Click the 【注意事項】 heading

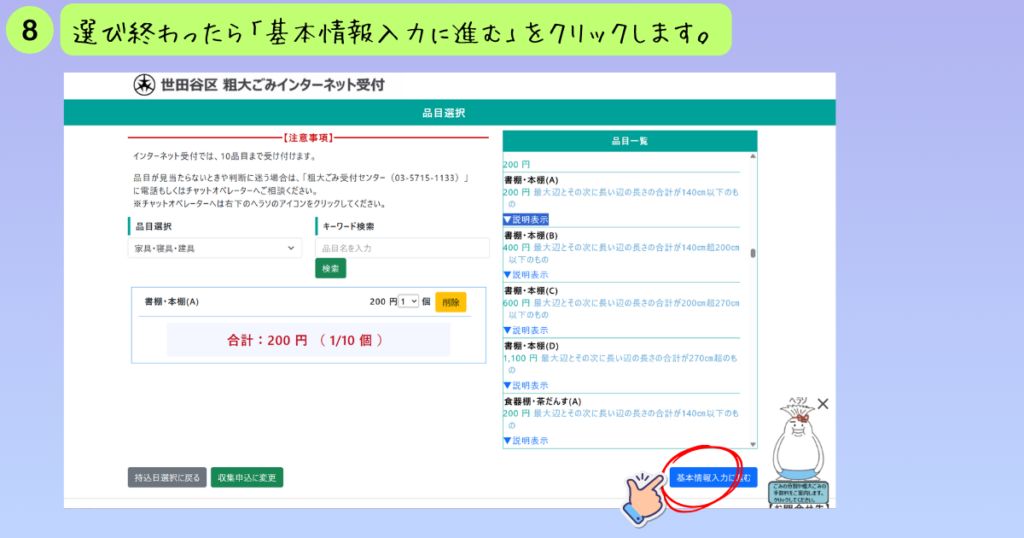click(308, 138)
